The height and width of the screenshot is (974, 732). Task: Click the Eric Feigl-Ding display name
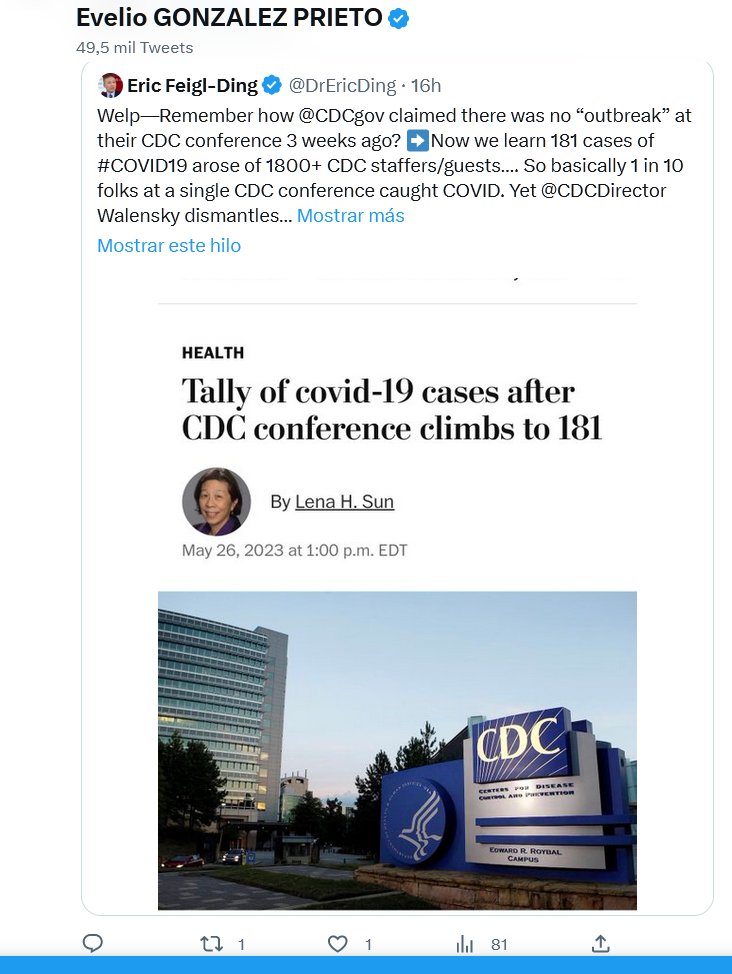click(192, 85)
